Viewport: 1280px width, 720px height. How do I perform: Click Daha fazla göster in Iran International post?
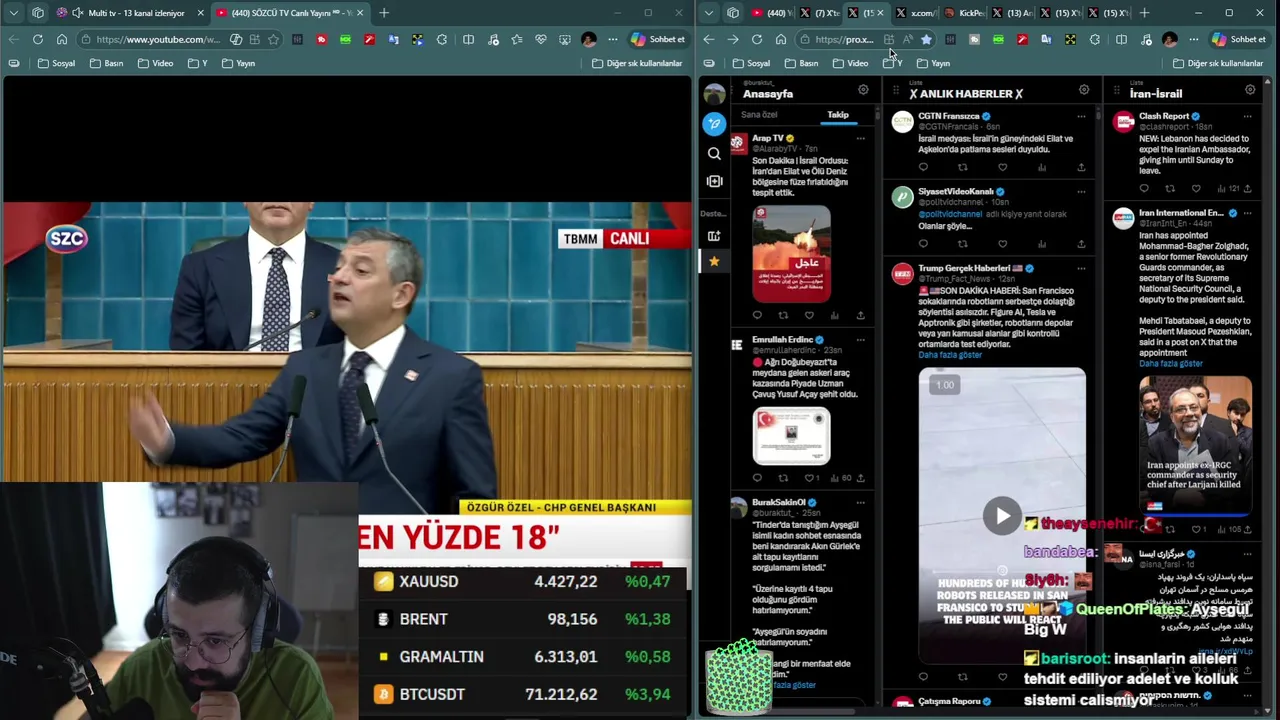pos(1171,364)
